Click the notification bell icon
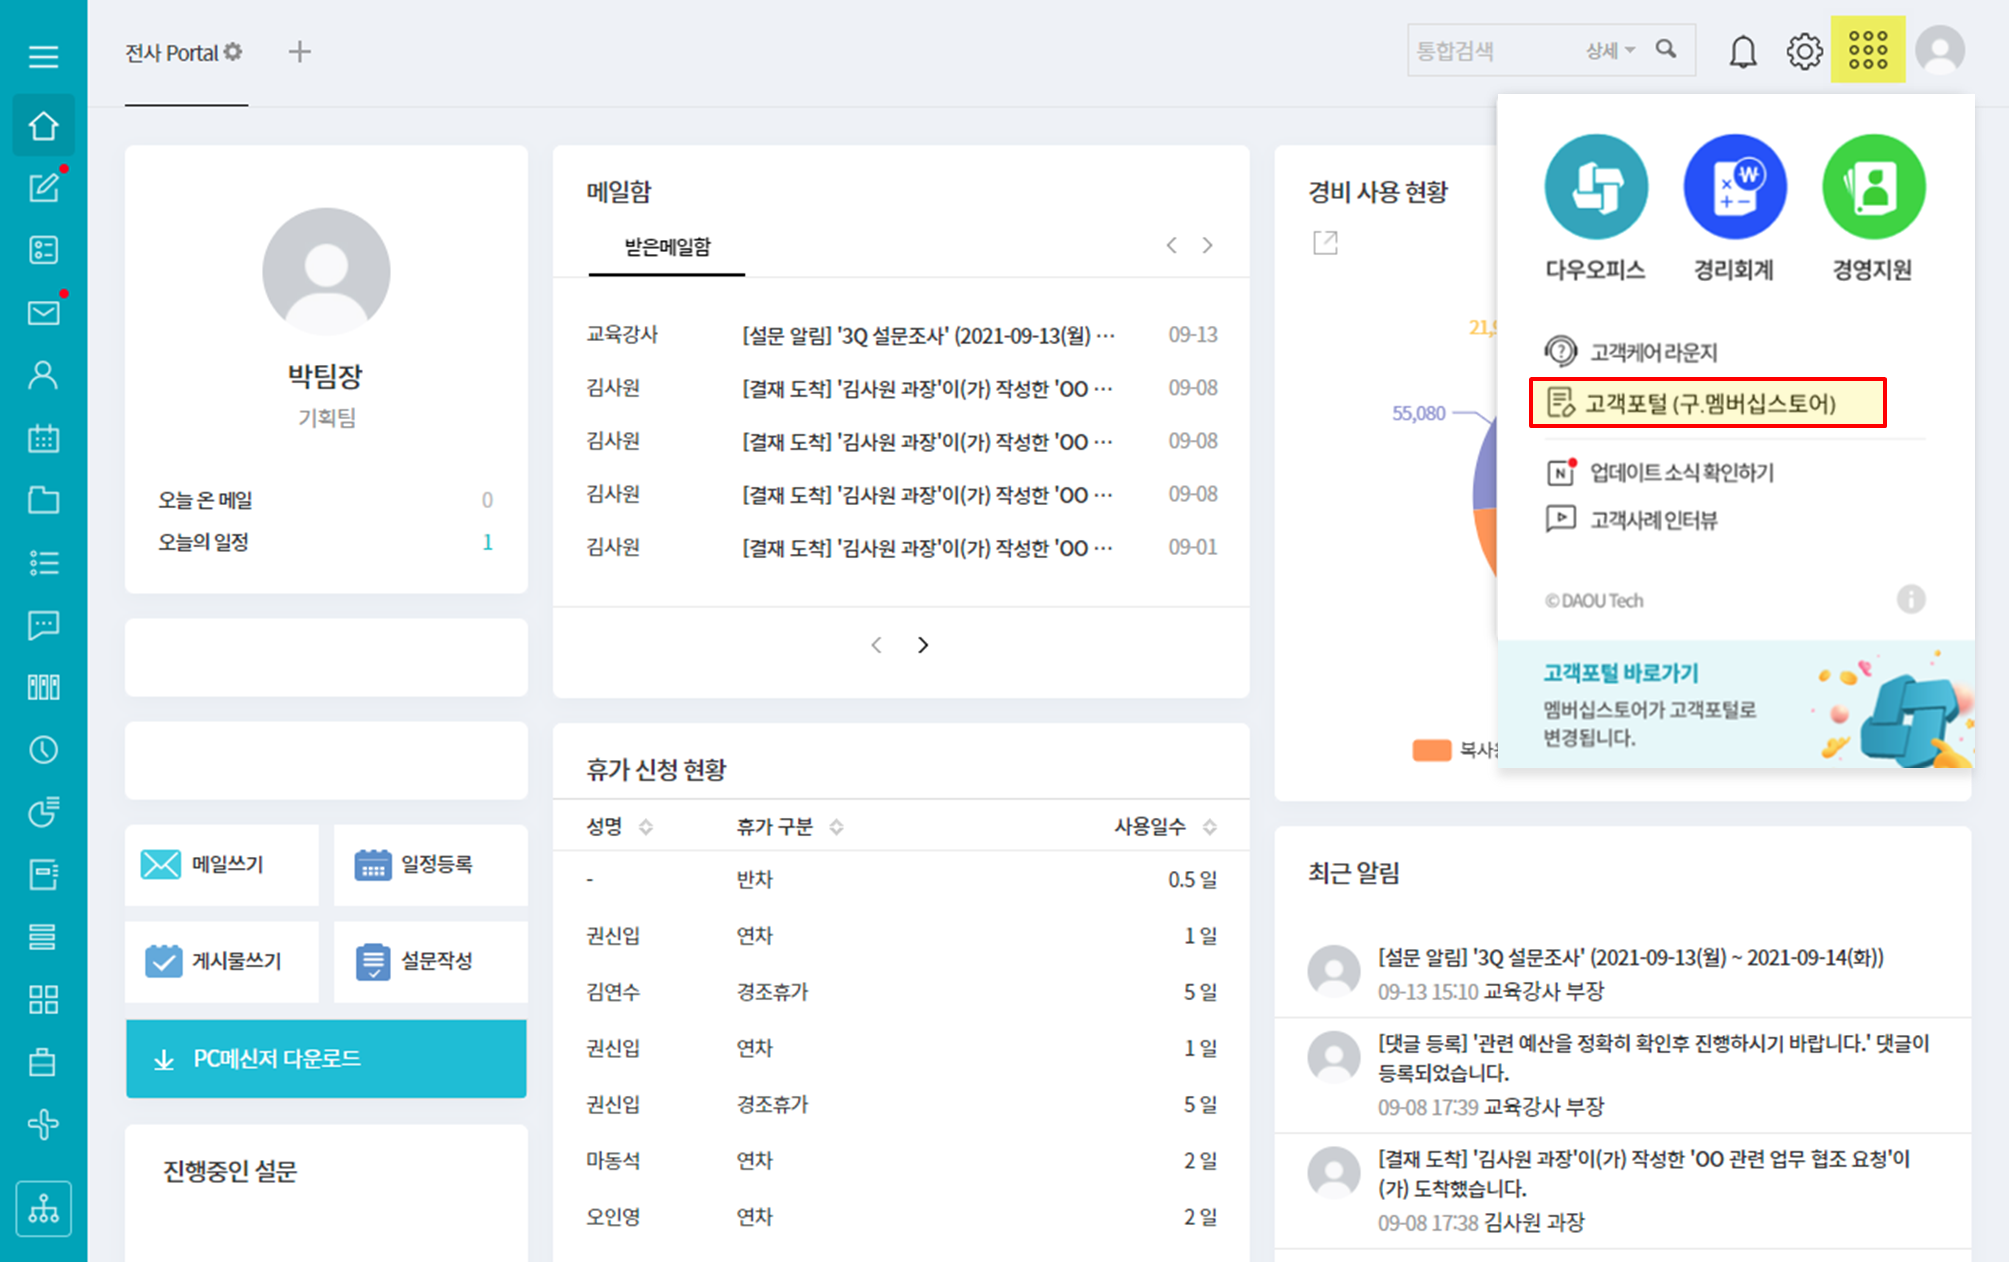The width and height of the screenshot is (2009, 1262). [1743, 51]
